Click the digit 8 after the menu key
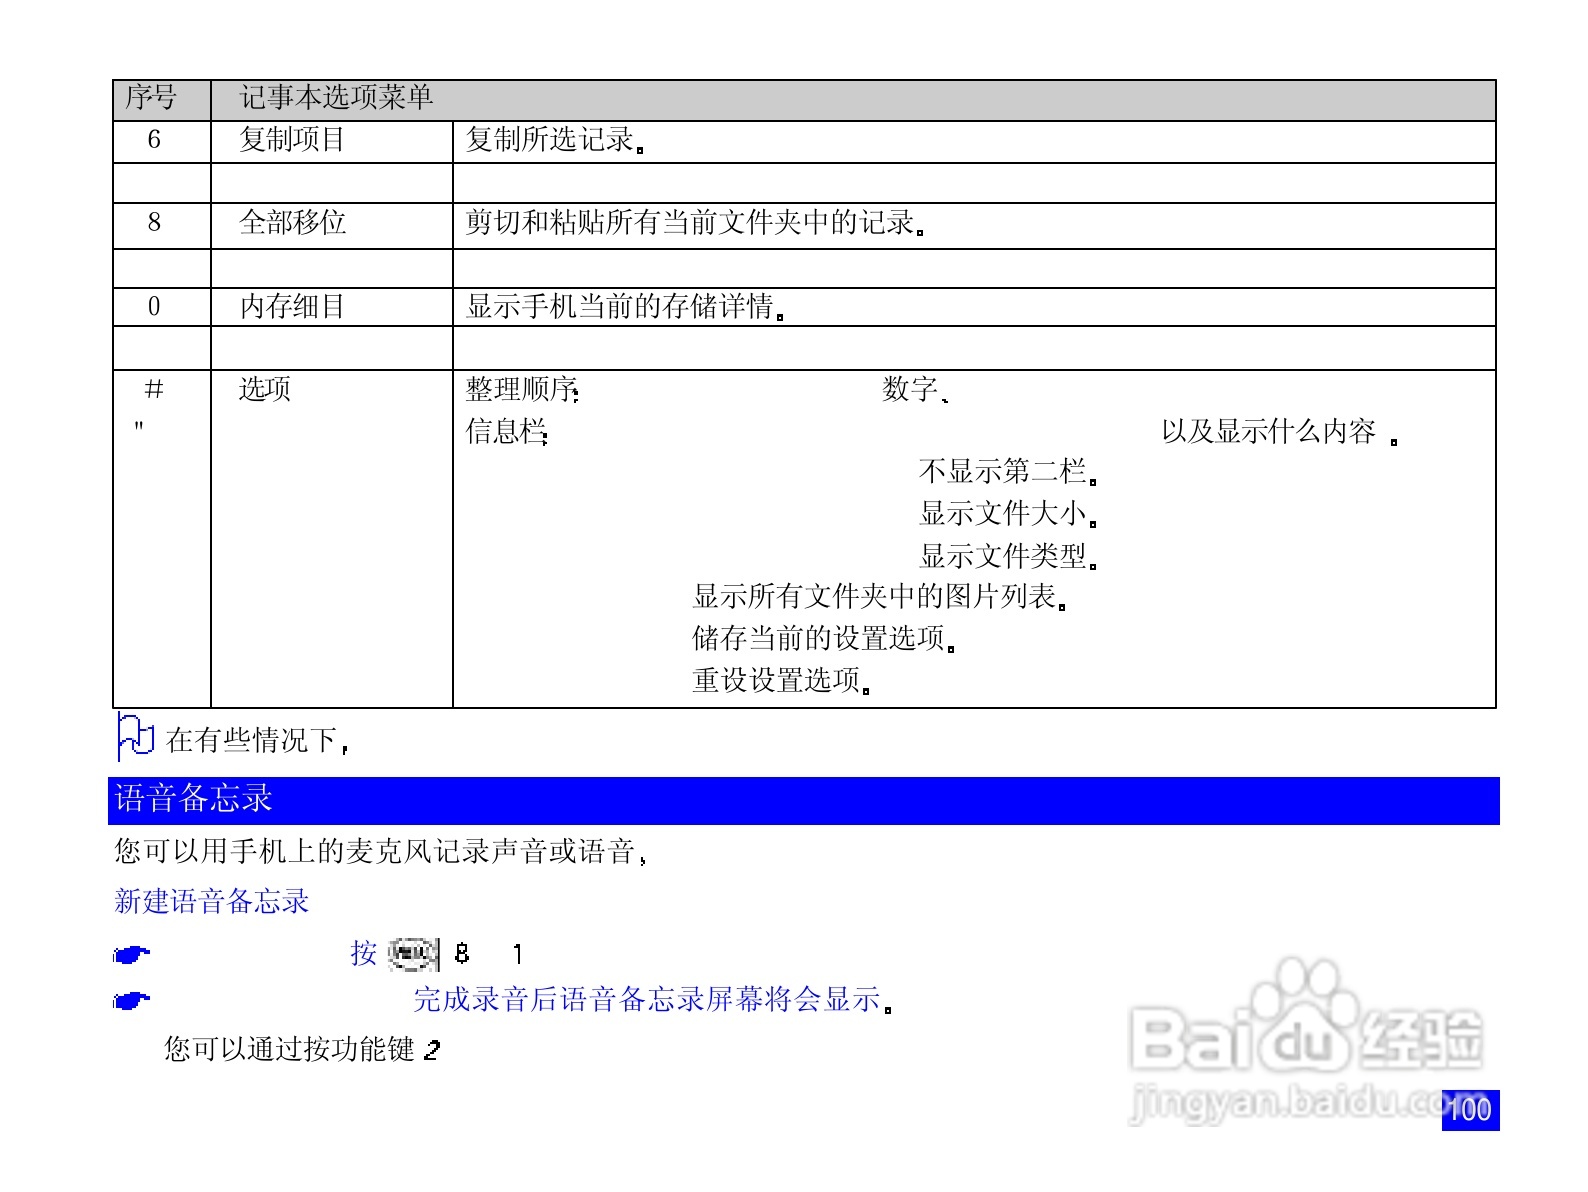Viewport: 1588px width, 1192px height. click(x=461, y=954)
